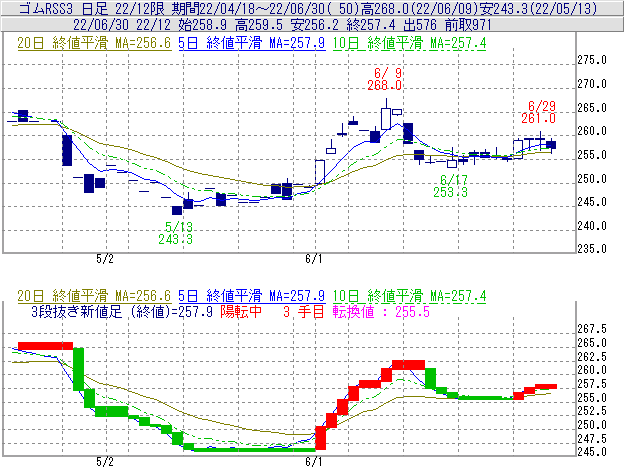Click the upper chart's 10日 終値平滑 MA=257.4 label
This screenshot has height=475, width=624.
click(x=410, y=43)
